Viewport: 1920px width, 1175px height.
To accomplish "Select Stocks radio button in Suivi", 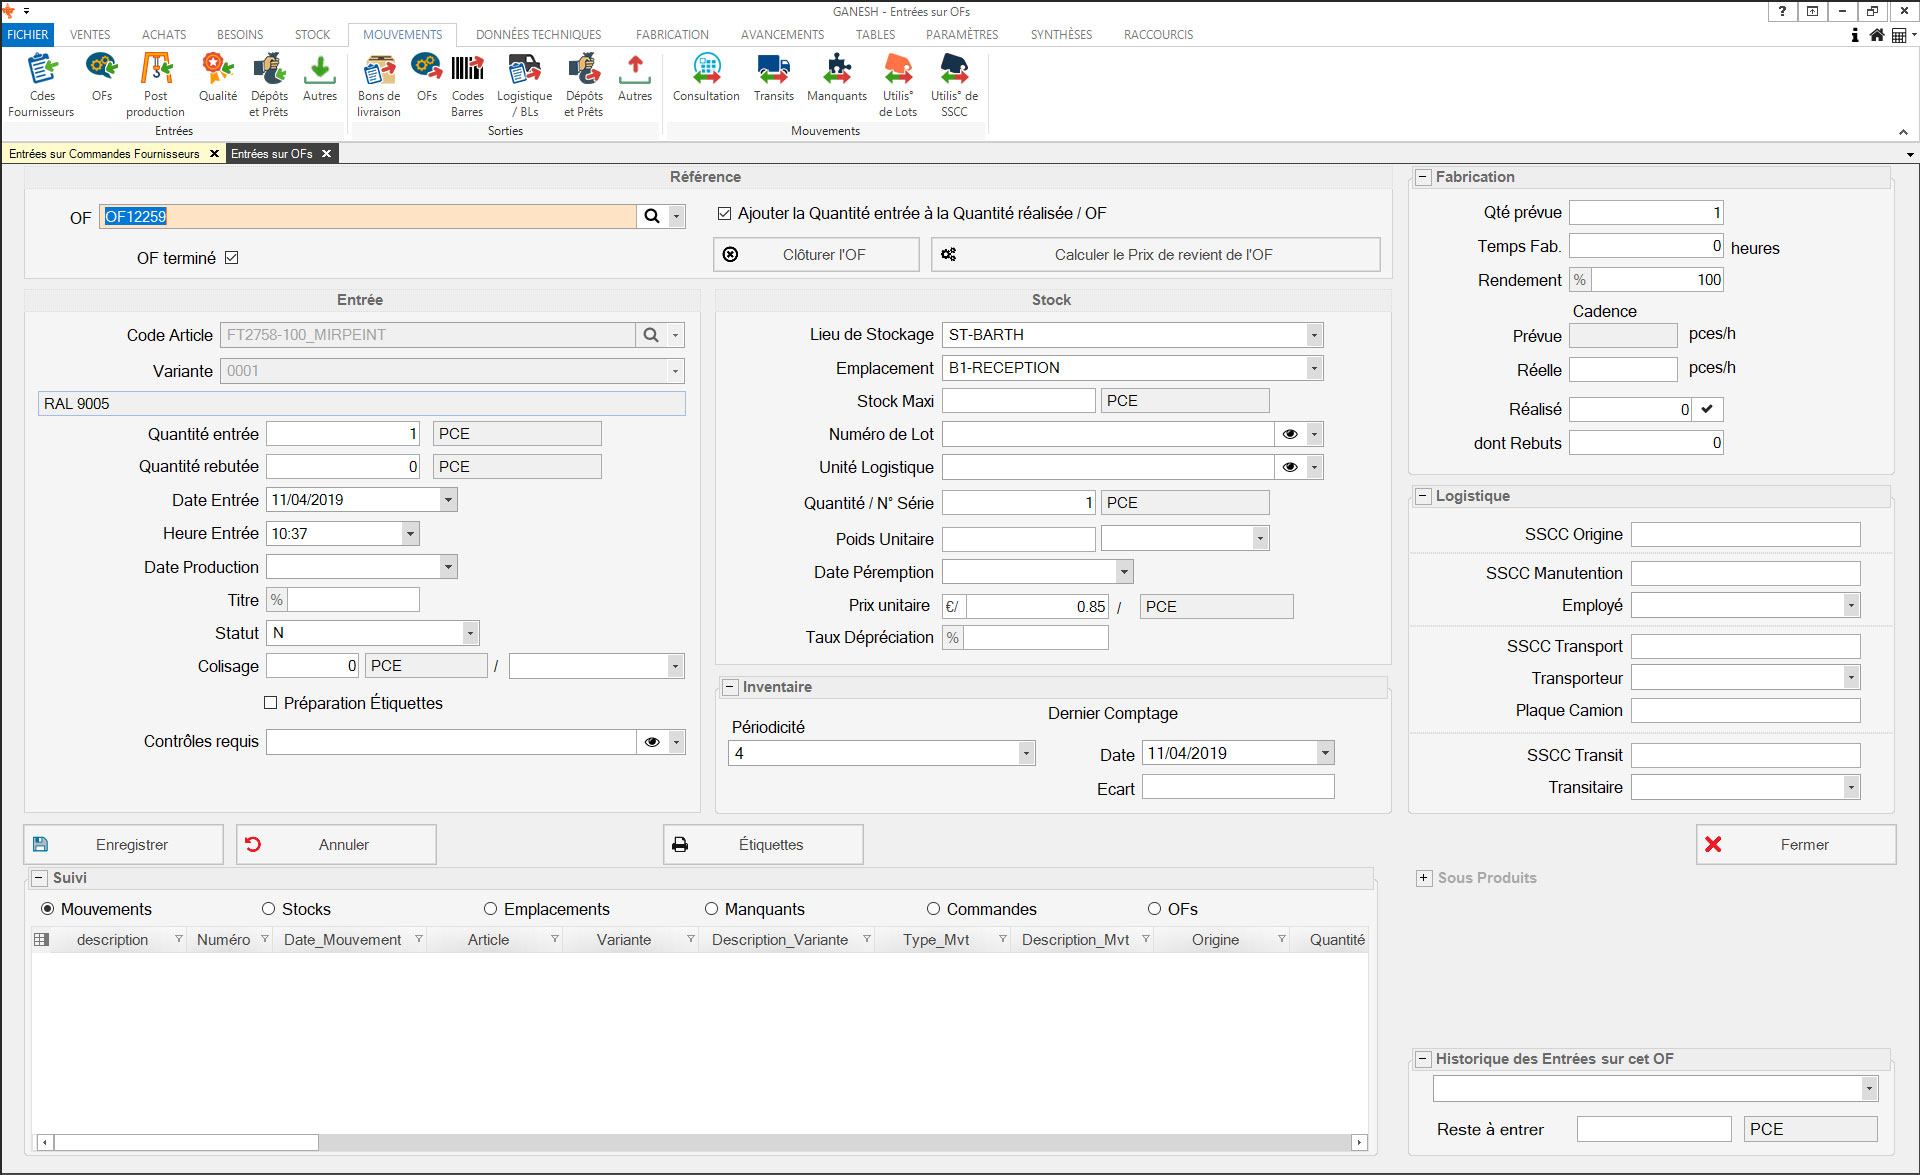I will (269, 909).
